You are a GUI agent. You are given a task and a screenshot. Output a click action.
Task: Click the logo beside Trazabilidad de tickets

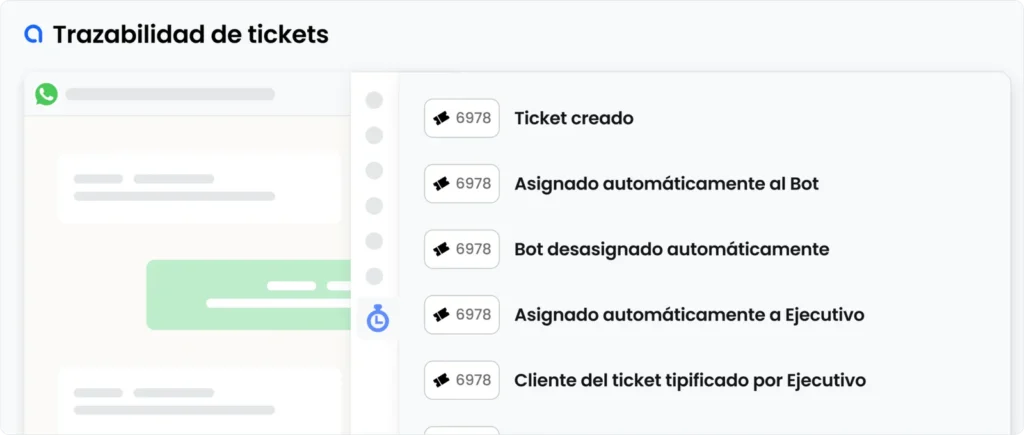tap(34, 34)
